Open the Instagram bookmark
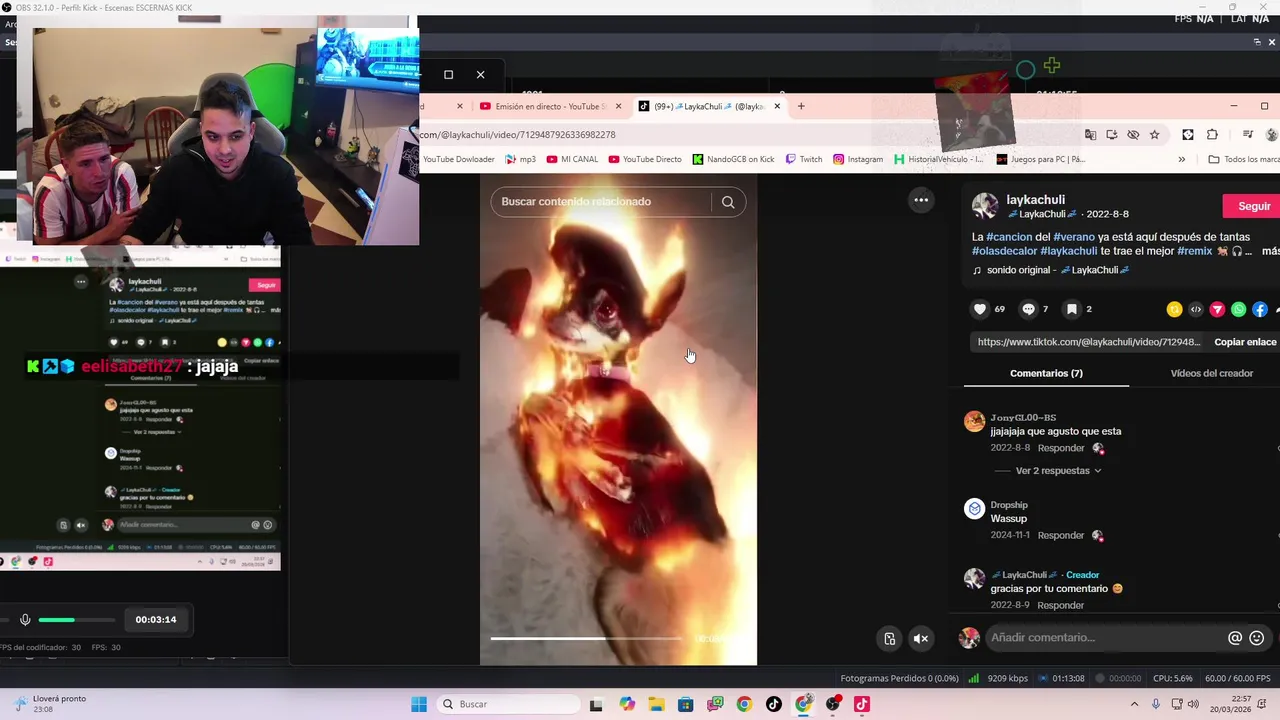Image resolution: width=1280 pixels, height=720 pixels. coord(858,159)
